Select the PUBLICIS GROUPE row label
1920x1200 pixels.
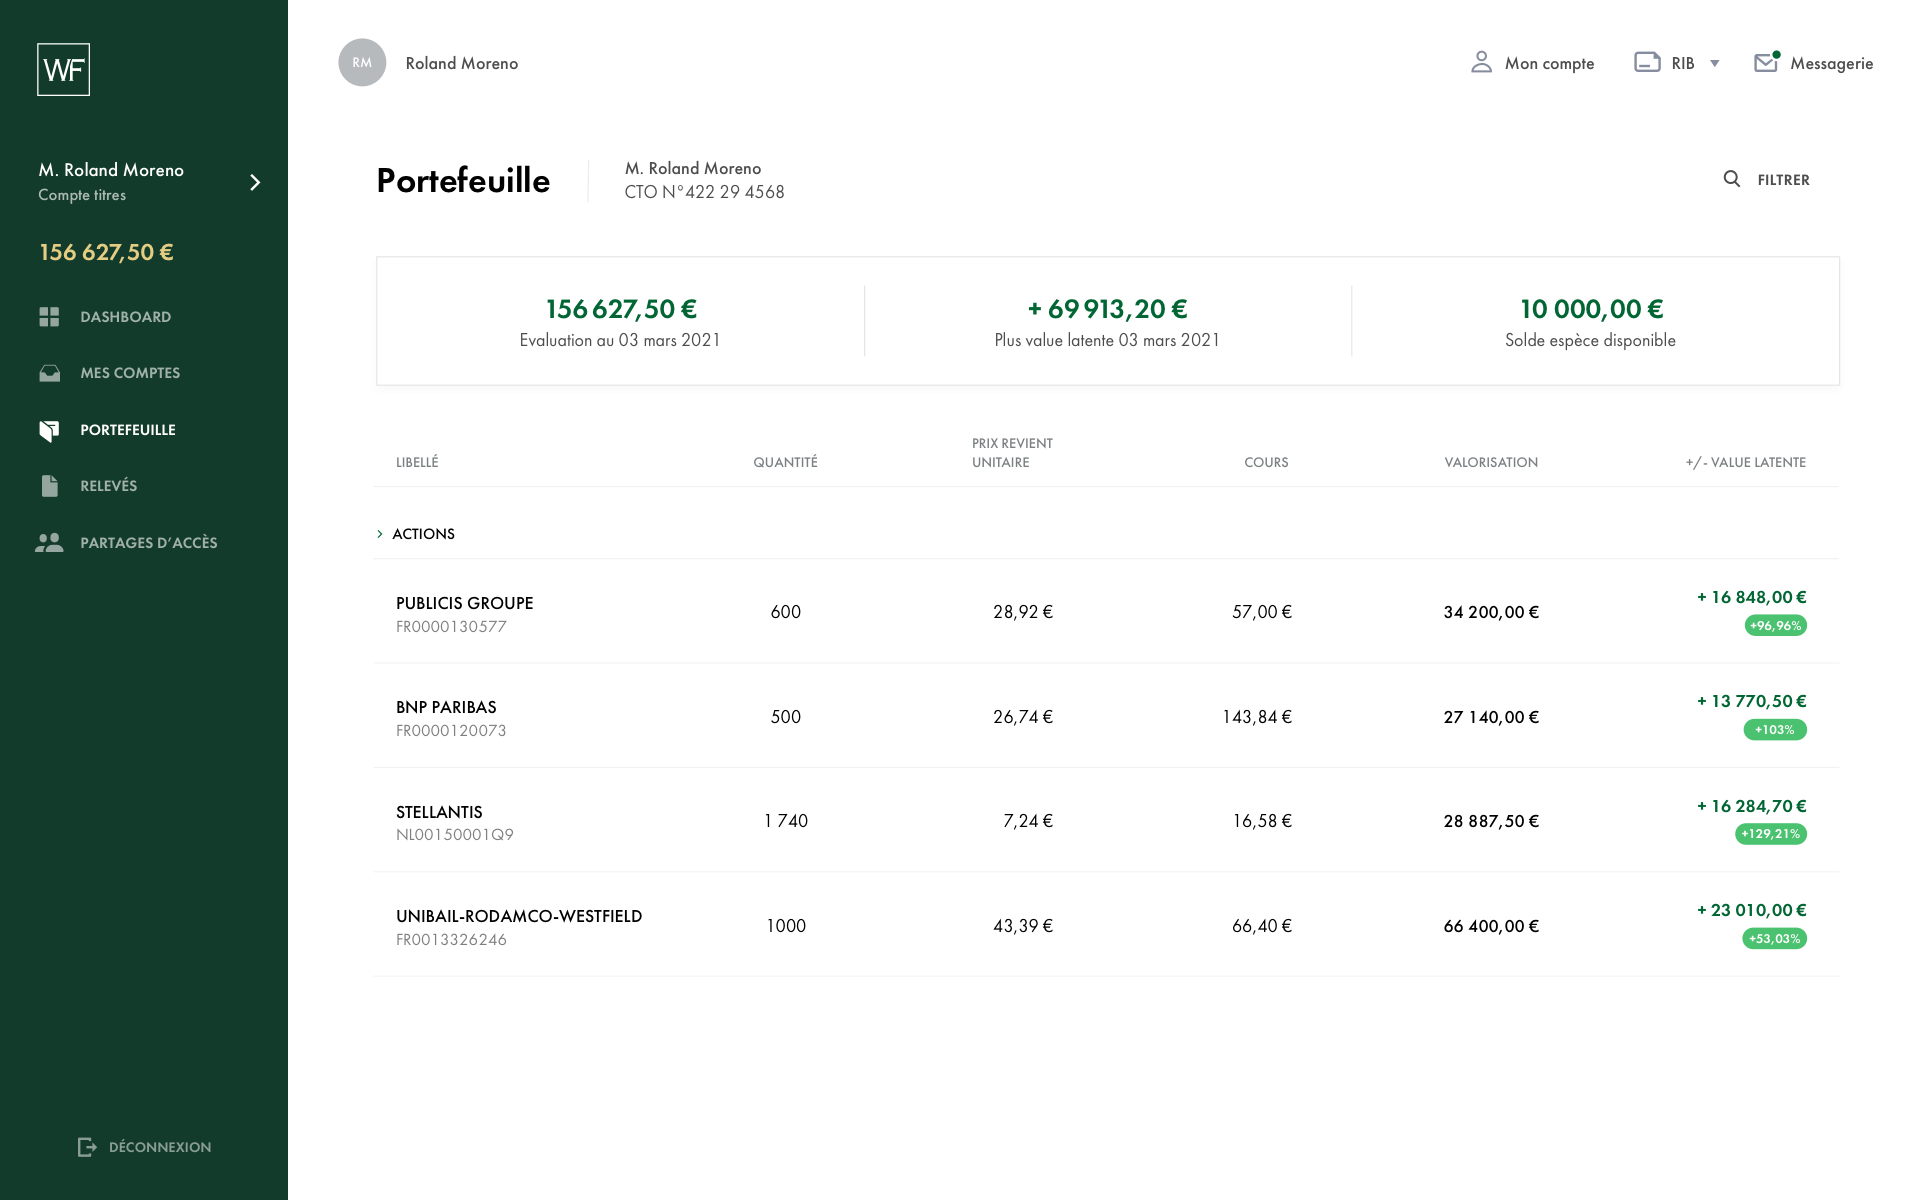[464, 603]
